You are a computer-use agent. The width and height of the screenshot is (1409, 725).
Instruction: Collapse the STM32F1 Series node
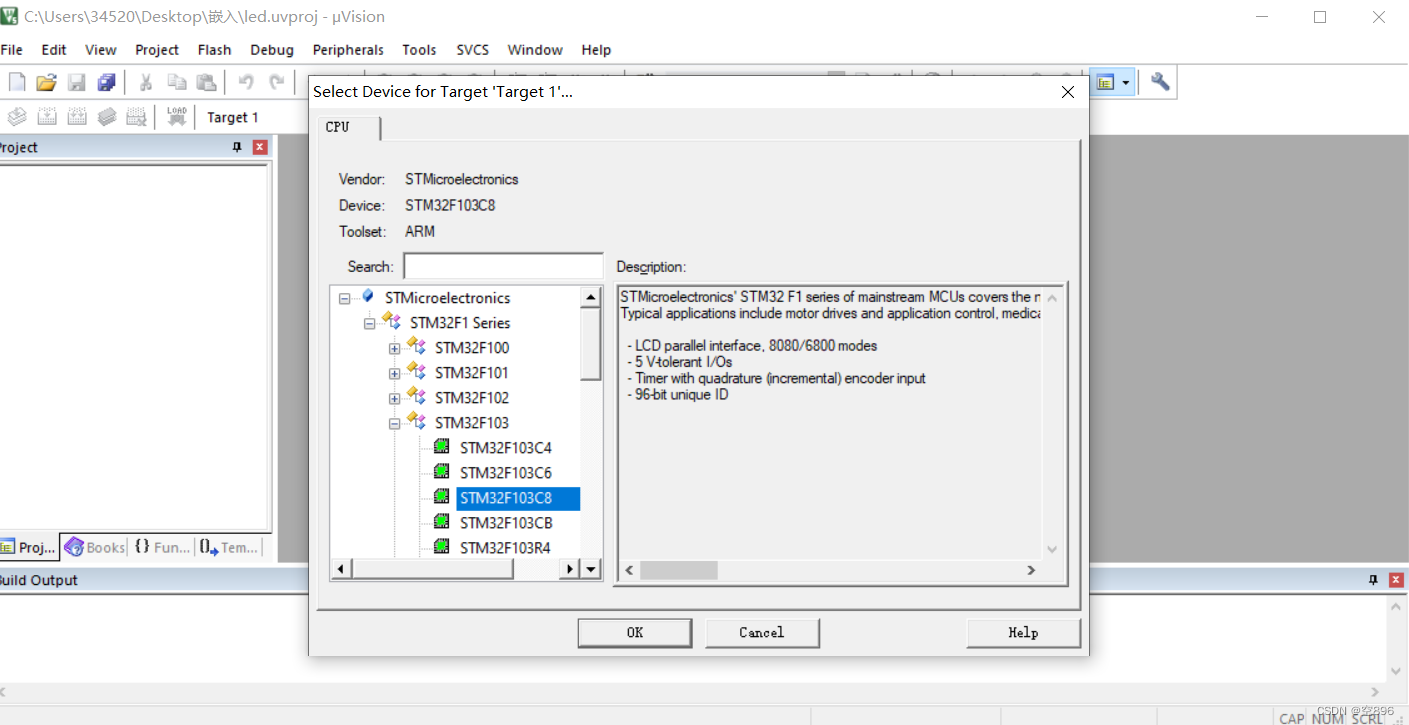click(369, 323)
